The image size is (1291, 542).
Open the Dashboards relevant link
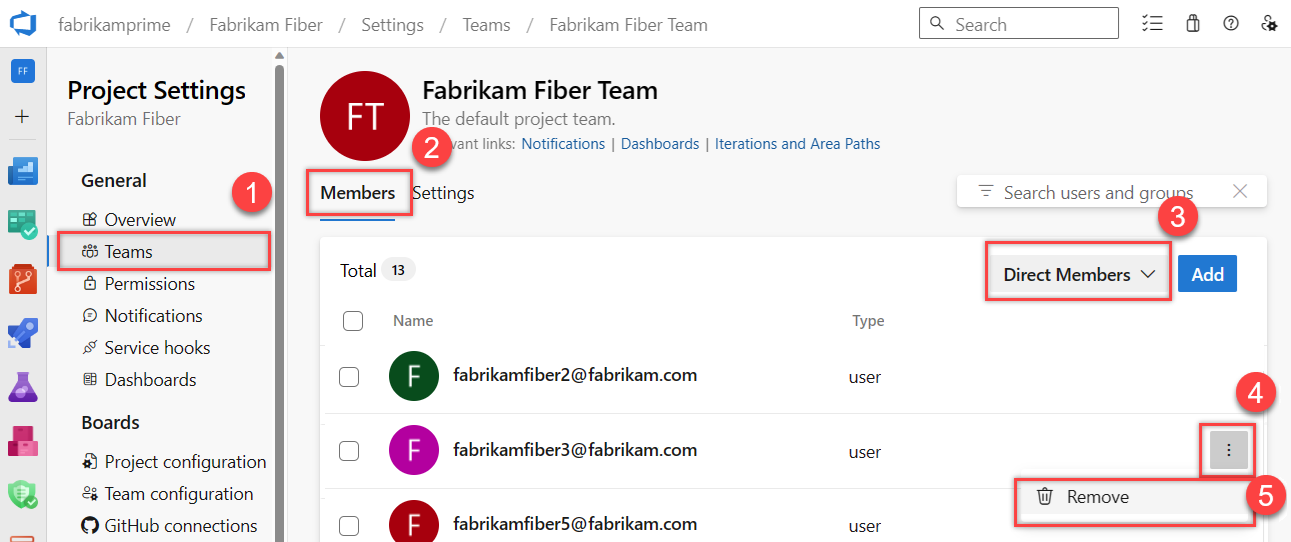coord(660,144)
